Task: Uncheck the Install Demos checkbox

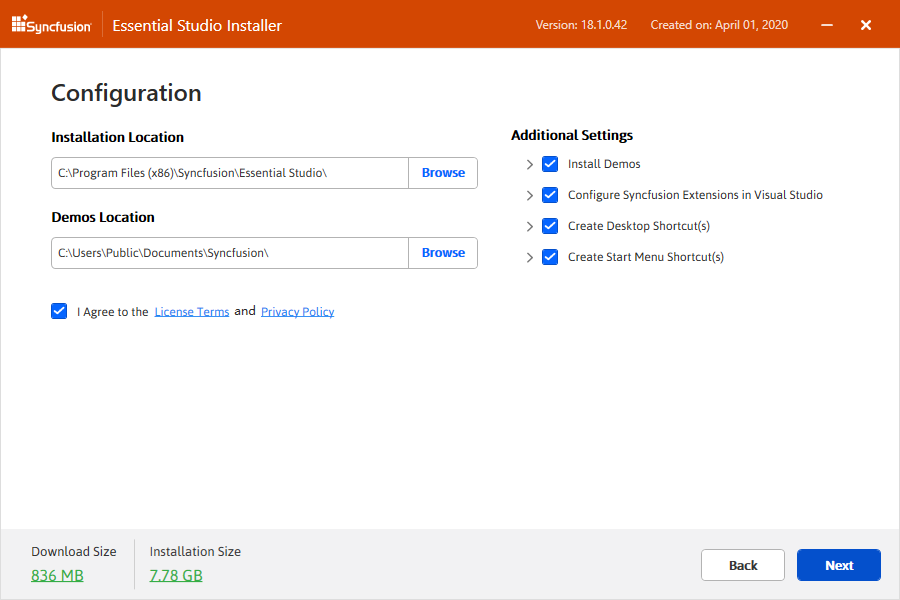Action: [550, 164]
